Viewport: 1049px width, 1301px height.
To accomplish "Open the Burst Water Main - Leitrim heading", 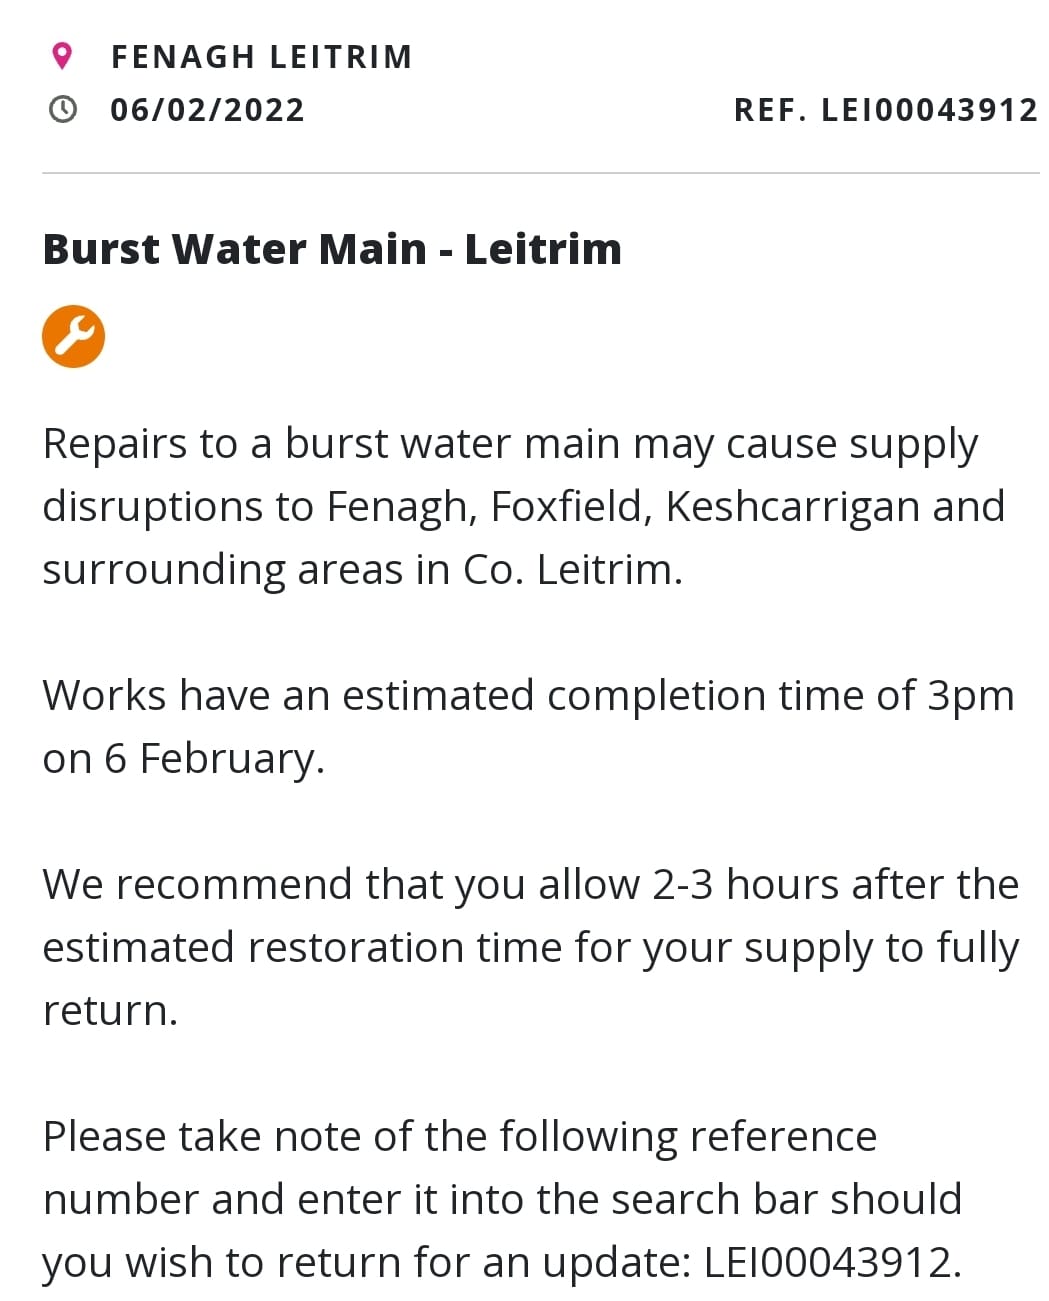I will [332, 249].
